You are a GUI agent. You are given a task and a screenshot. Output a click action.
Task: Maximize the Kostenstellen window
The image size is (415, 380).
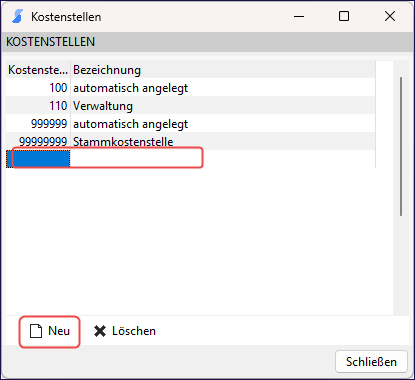344,16
